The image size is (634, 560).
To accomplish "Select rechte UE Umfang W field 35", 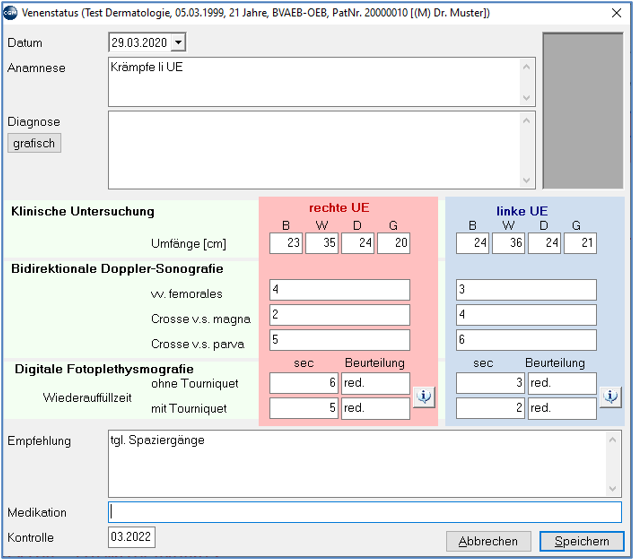I will coord(322,243).
